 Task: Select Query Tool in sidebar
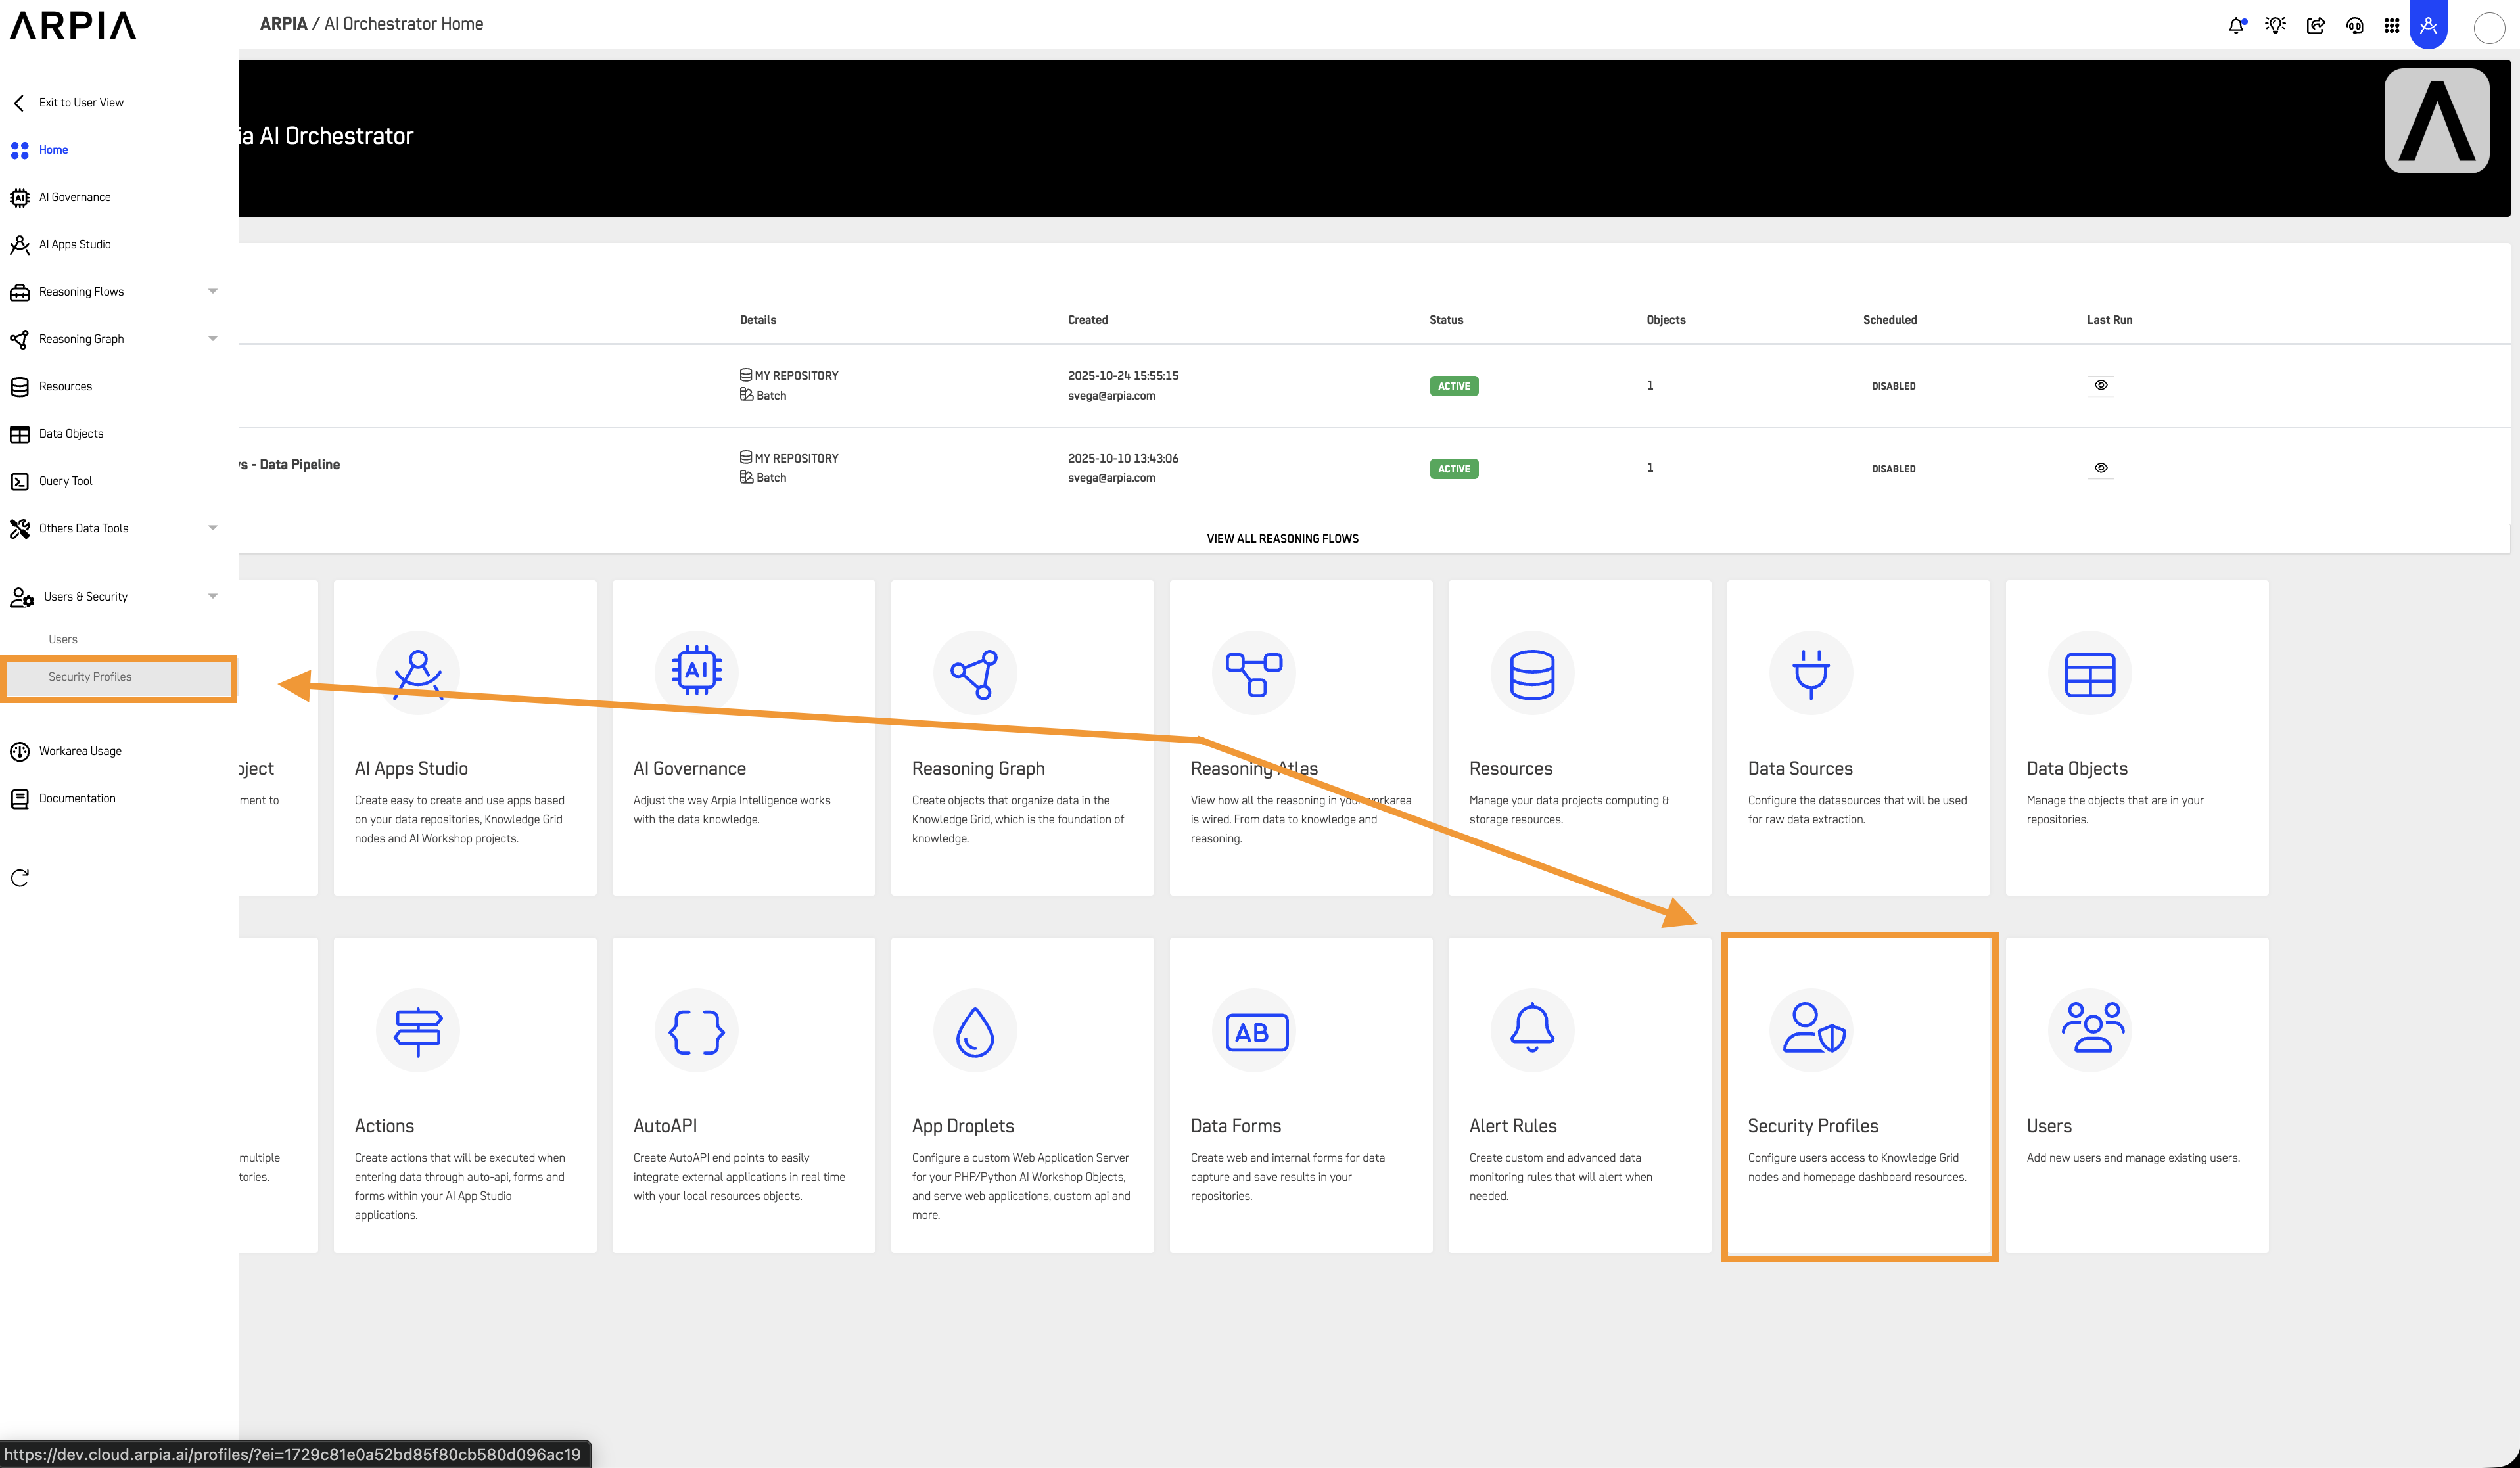click(66, 481)
